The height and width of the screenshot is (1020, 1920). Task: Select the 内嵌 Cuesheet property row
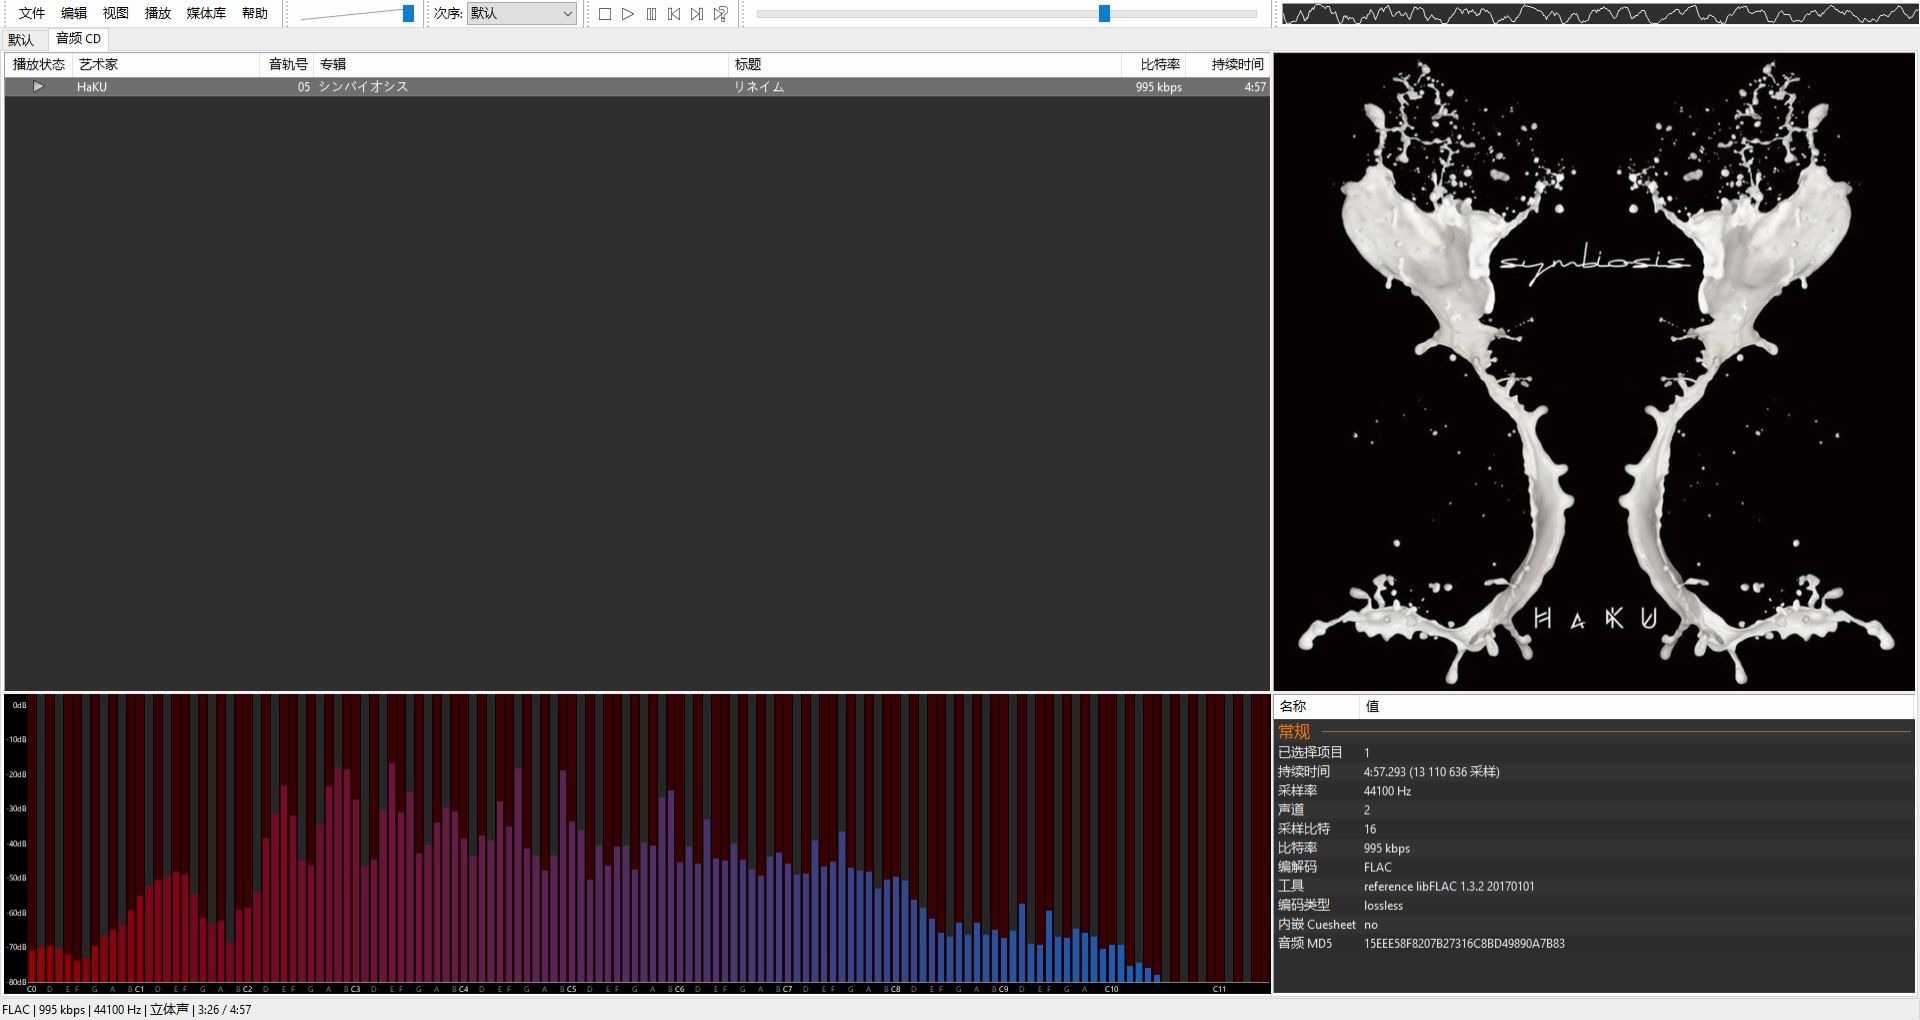coord(1594,925)
